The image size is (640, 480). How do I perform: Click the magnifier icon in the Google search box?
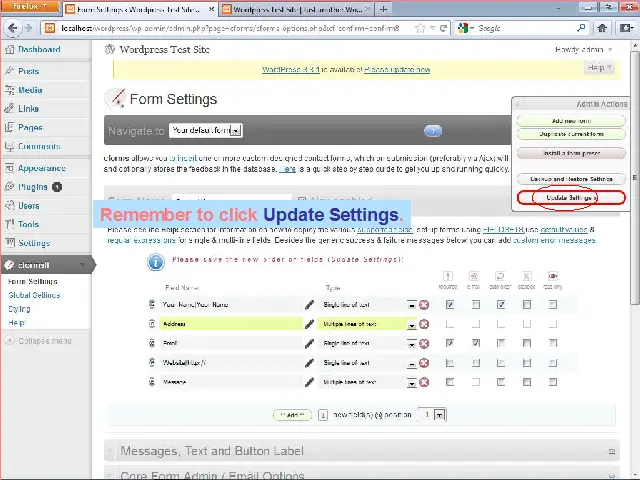(x=581, y=28)
